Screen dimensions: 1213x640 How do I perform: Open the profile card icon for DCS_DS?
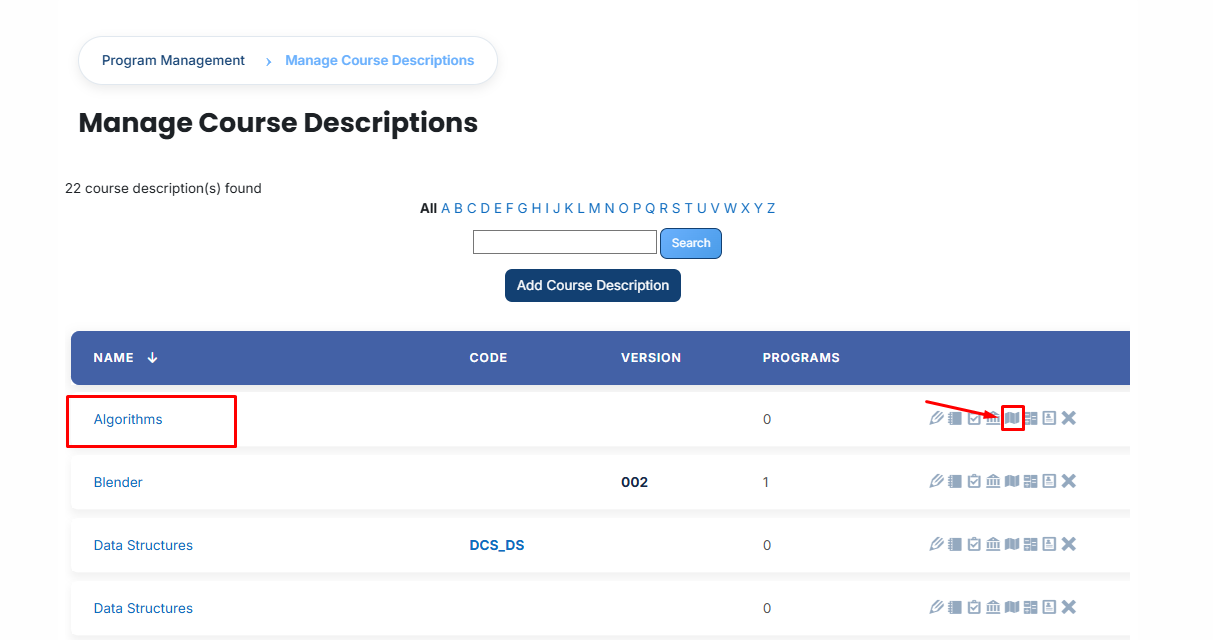tap(1049, 544)
